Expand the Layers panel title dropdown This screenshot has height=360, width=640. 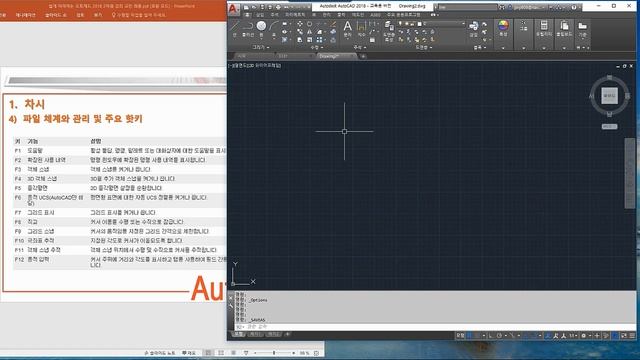[423, 48]
